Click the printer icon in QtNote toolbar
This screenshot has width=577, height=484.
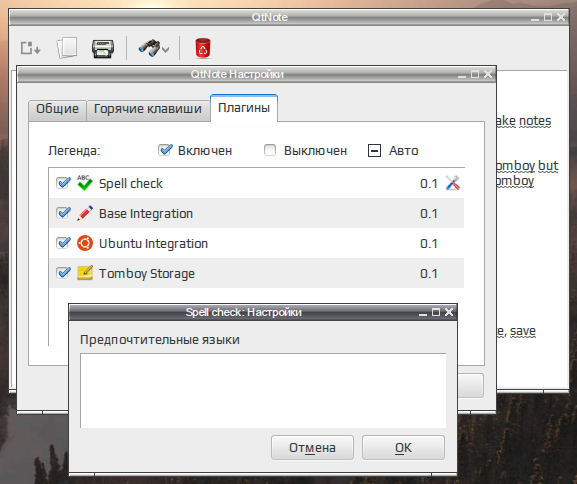pos(103,49)
